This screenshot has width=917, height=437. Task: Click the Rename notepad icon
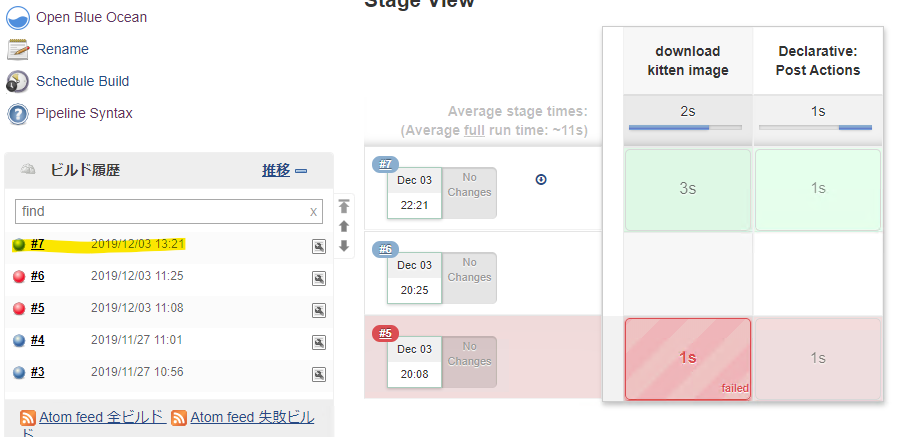18,49
